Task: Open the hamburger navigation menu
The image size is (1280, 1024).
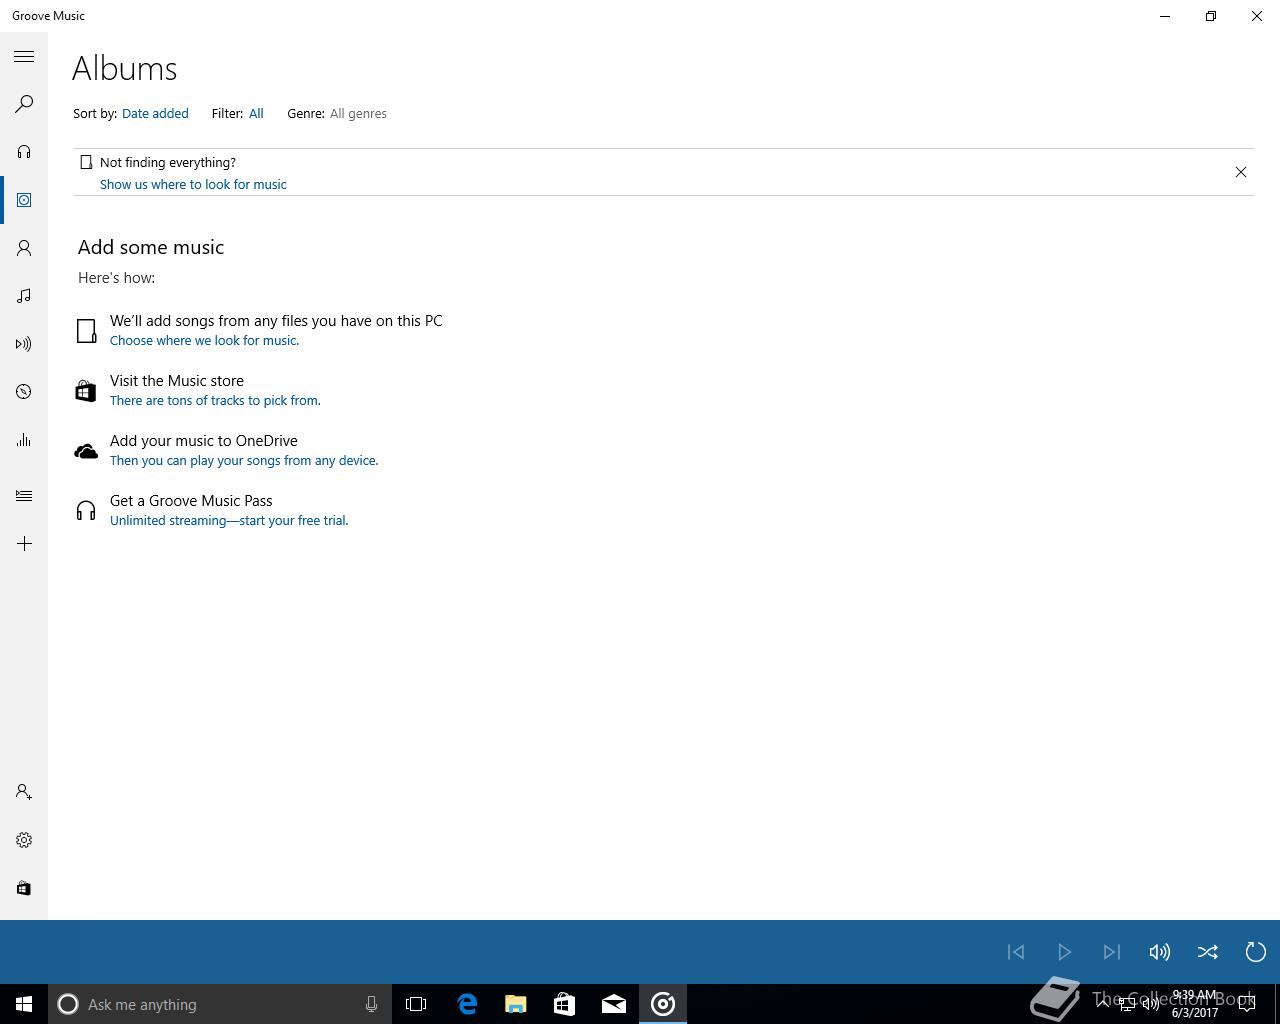Action: [24, 57]
